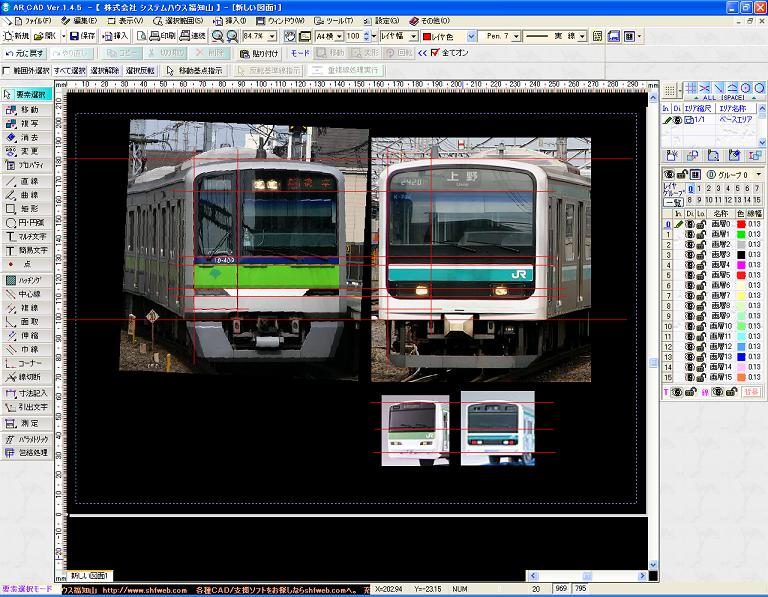Switch to the 新しい図面1 drawing tab
The image size is (768, 597).
[x=89, y=575]
